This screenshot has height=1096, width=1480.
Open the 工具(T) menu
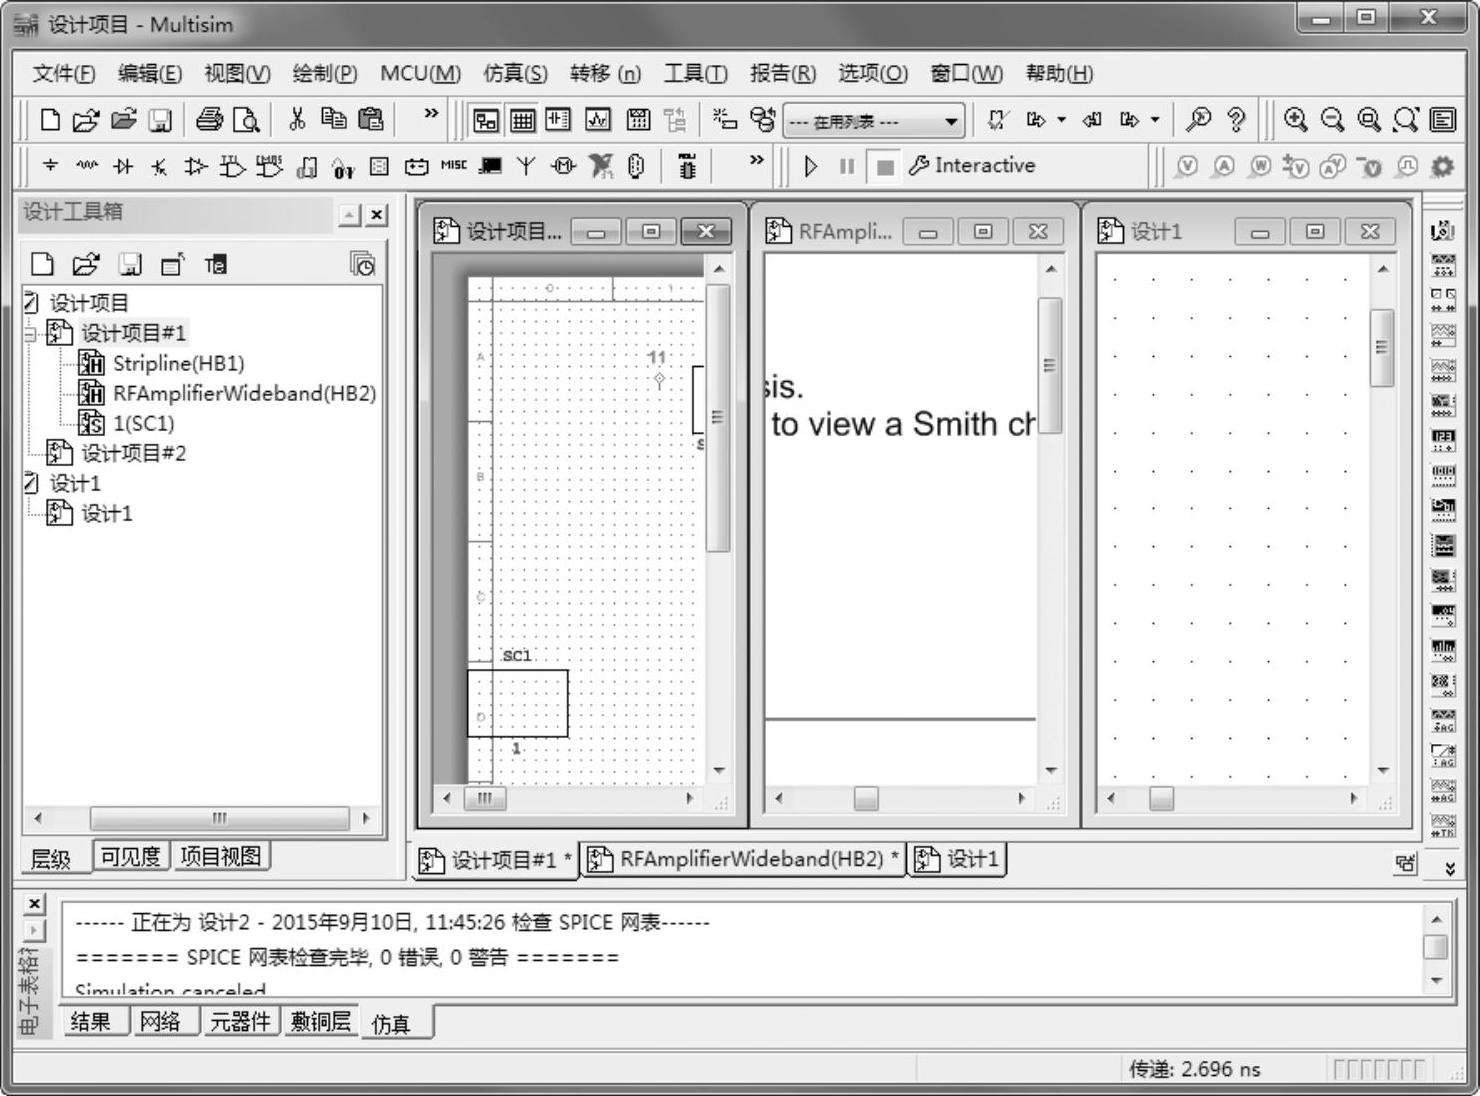tap(696, 73)
